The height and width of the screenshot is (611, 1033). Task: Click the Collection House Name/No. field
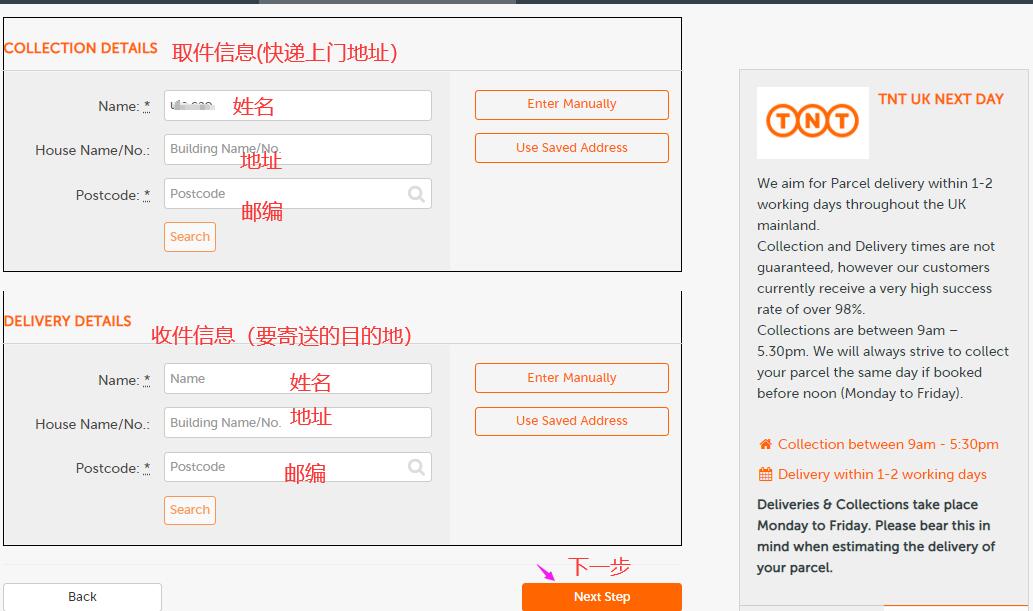297,149
